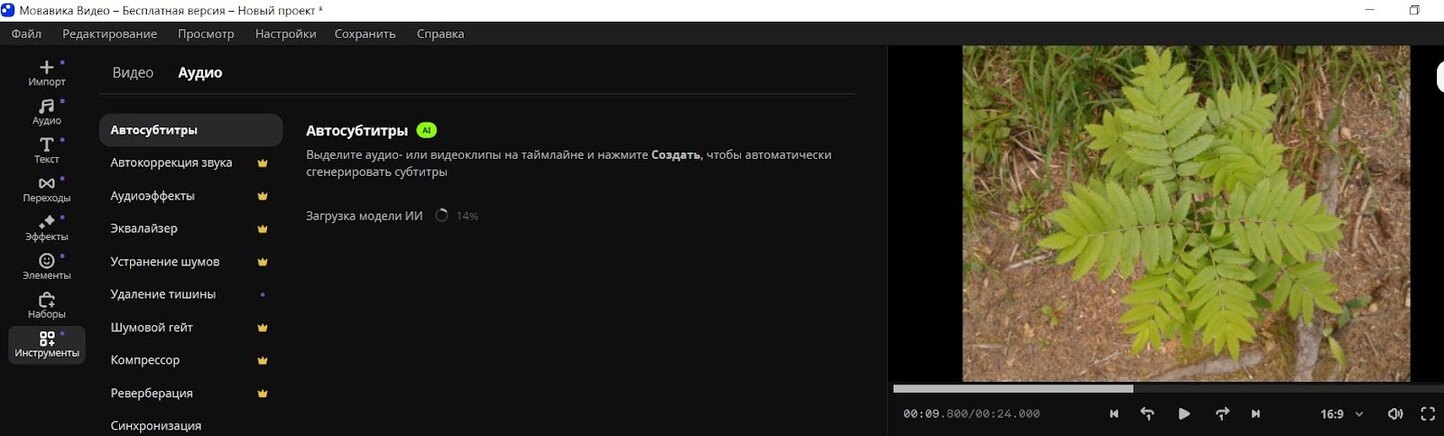Open the Настройки menu

285,34
